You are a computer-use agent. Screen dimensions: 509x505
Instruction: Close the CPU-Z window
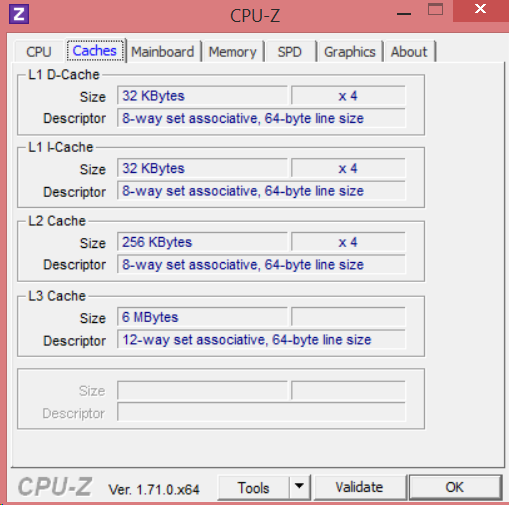pos(480,9)
